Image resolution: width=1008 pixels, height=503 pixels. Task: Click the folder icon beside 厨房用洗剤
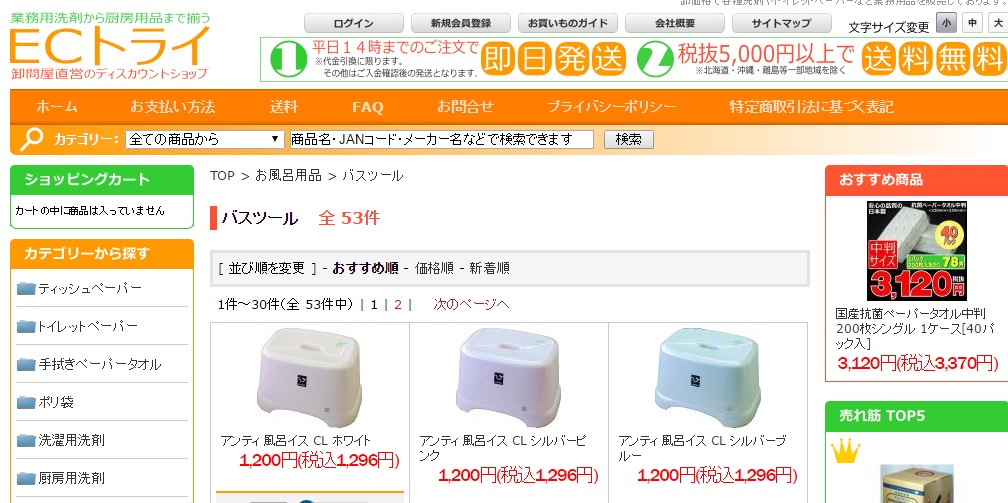pyautogui.click(x=26, y=479)
